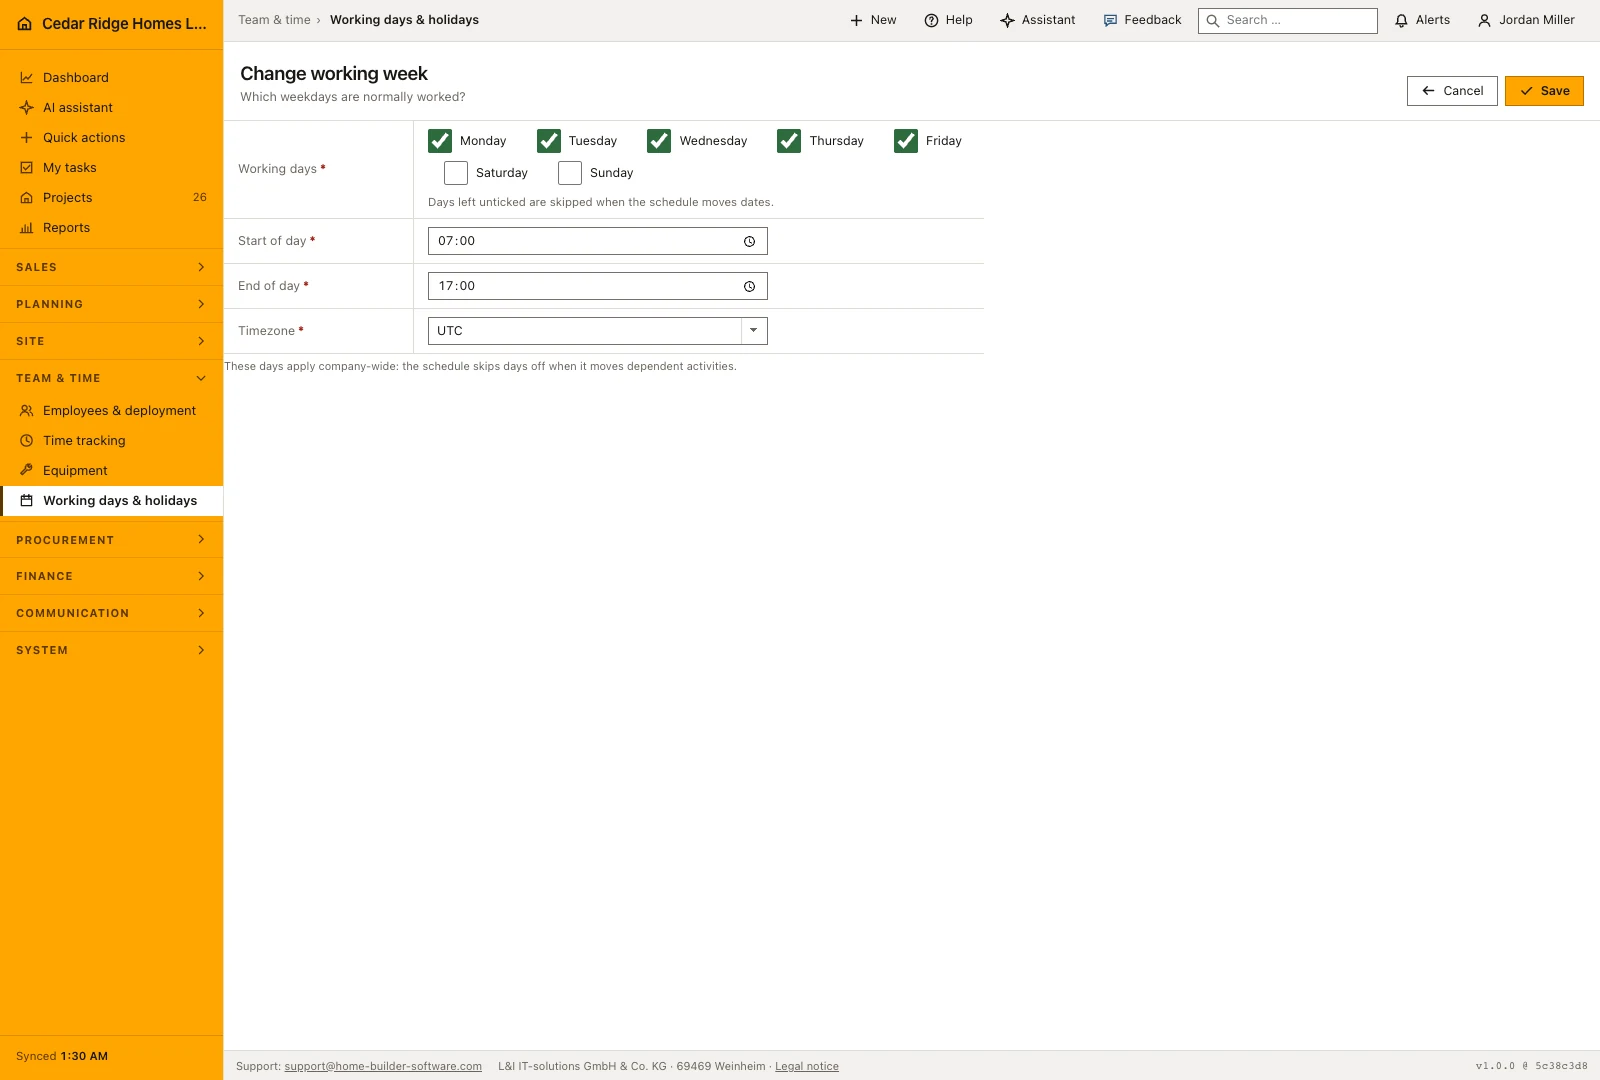Click the search magnifier icon
The height and width of the screenshot is (1080, 1600).
point(1213,20)
